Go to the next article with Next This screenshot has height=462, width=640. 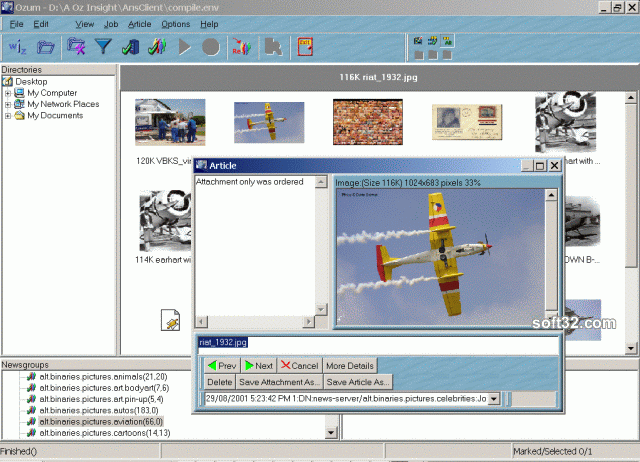point(259,366)
